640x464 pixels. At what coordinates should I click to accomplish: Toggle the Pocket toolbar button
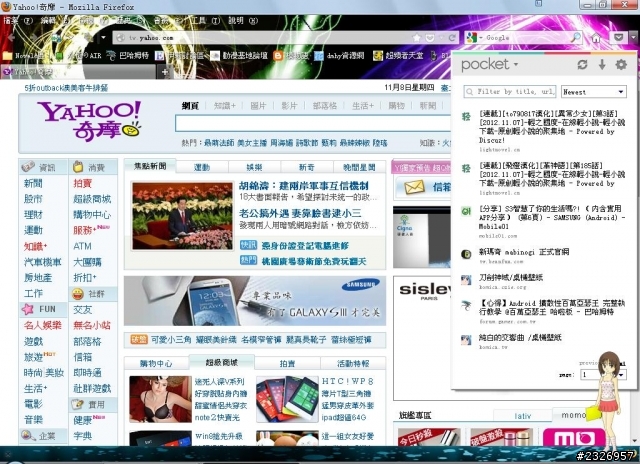pos(619,38)
